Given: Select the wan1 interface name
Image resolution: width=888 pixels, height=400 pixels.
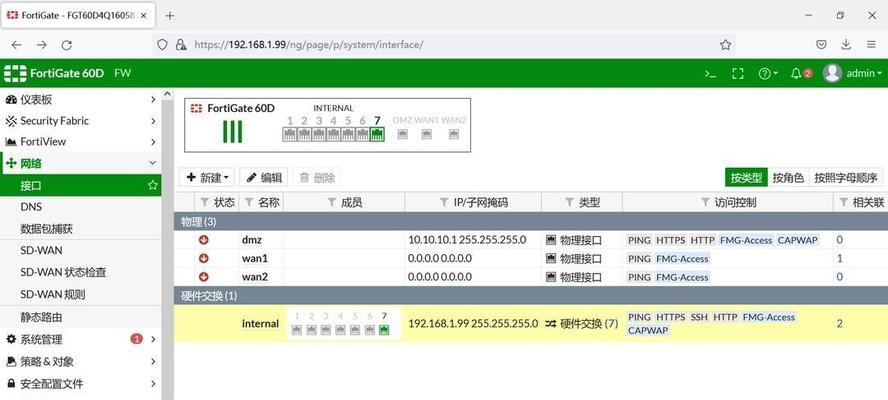Looking at the screenshot, I should click(254, 258).
